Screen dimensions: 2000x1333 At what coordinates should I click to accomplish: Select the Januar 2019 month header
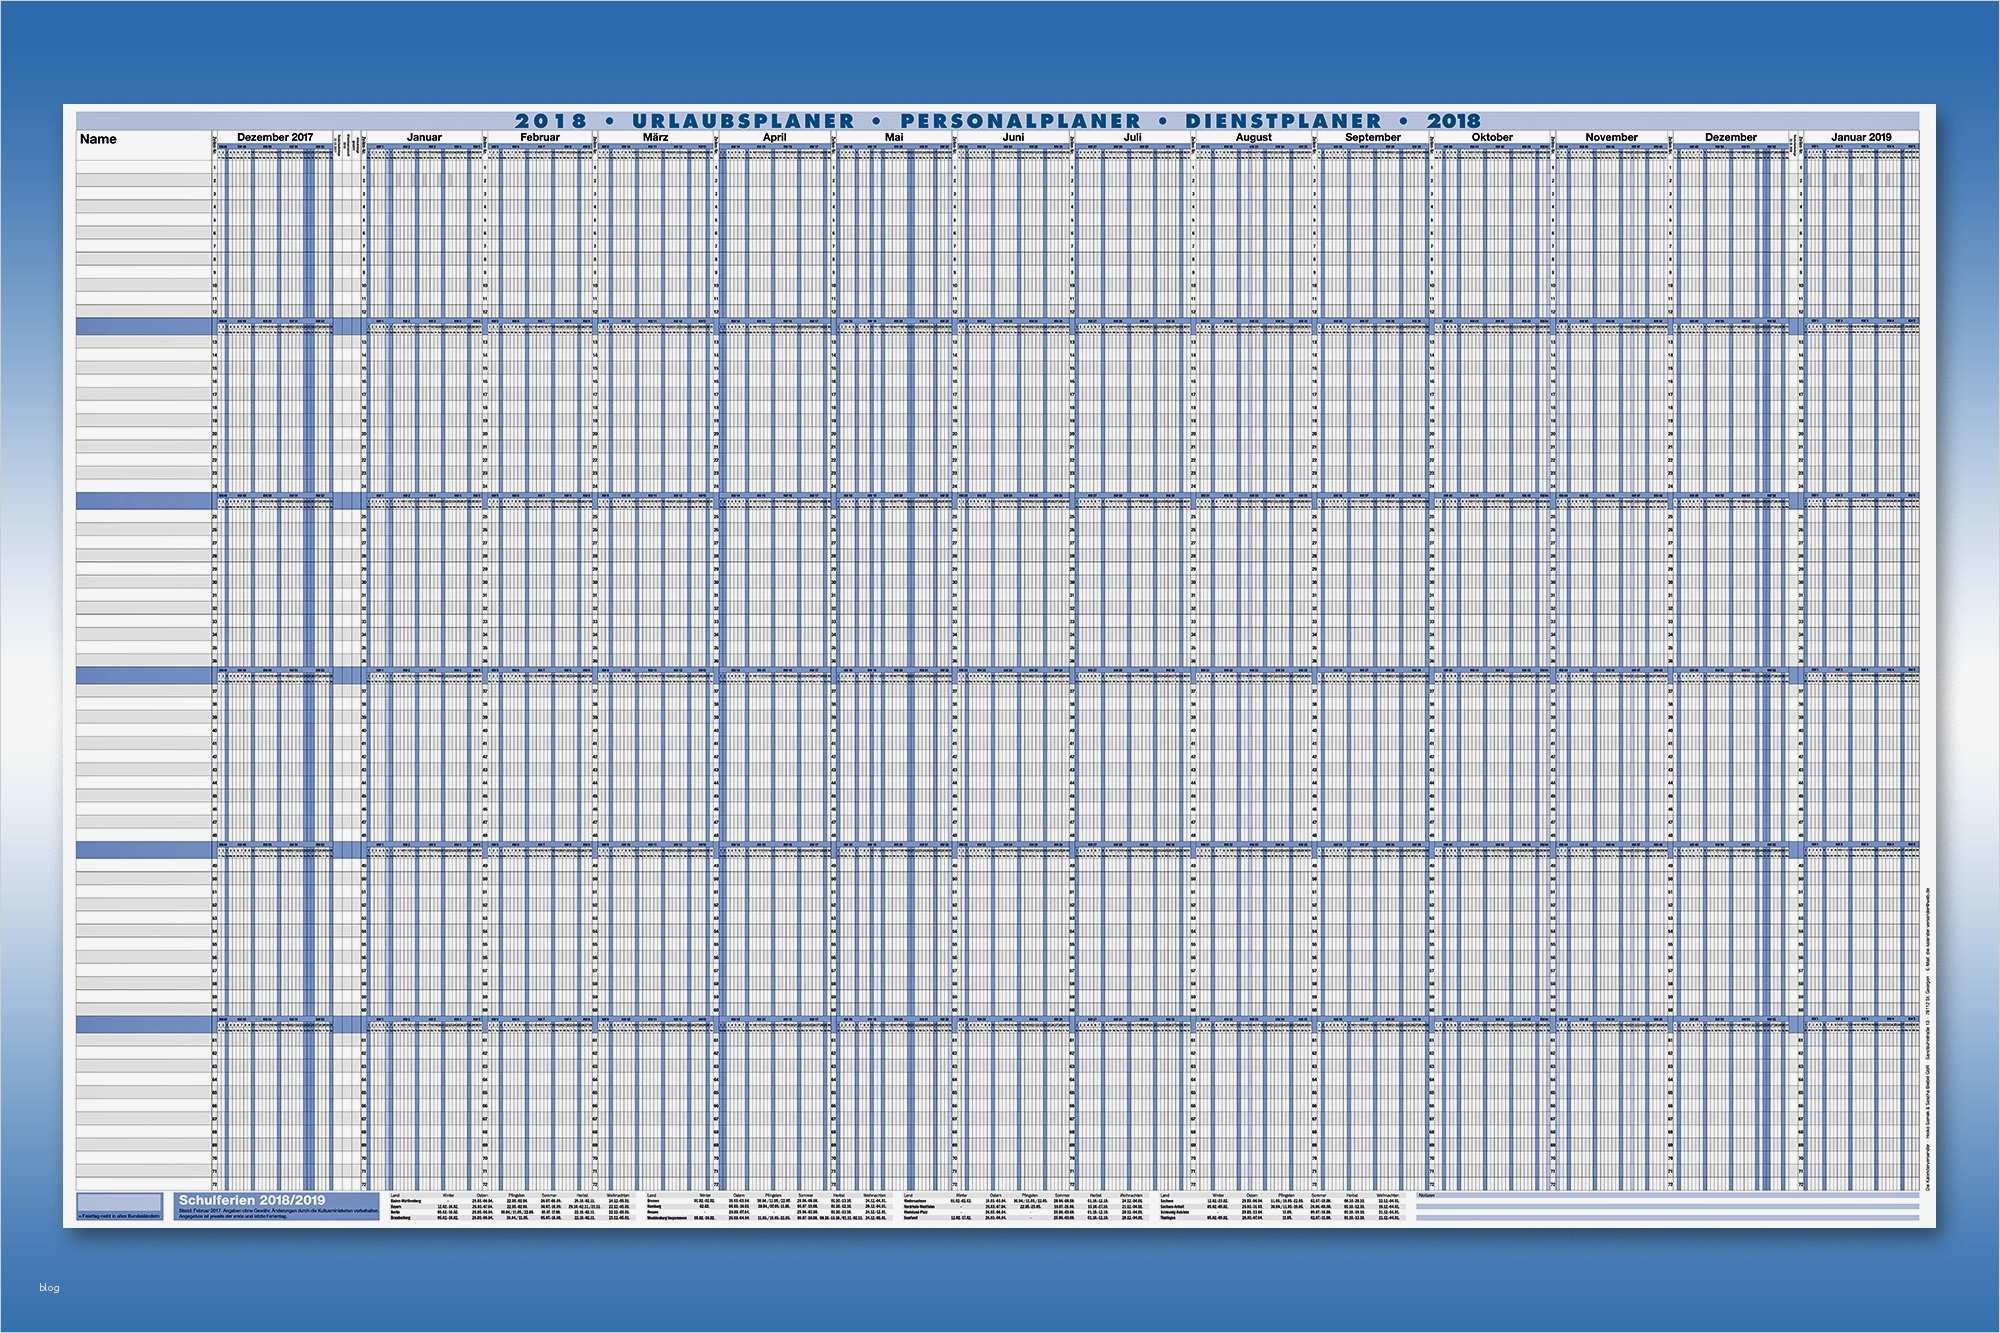(1861, 137)
